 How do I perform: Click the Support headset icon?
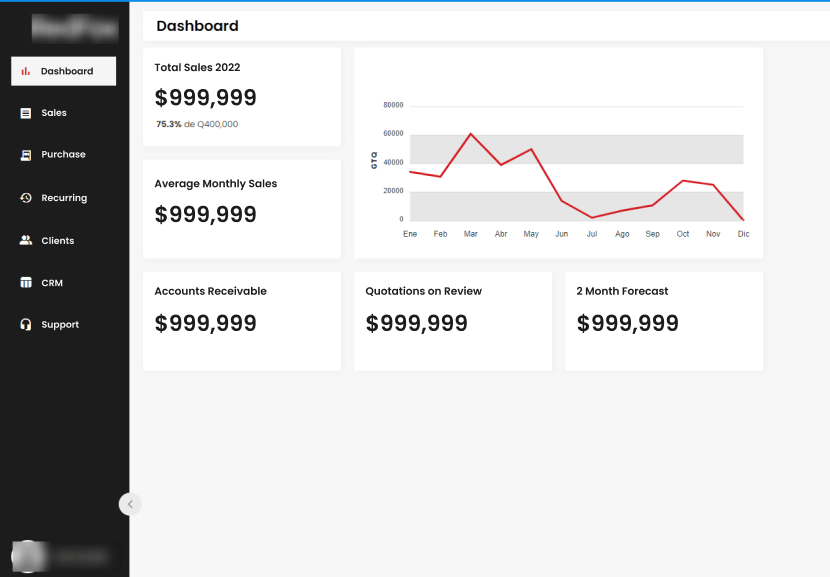click(x=25, y=324)
